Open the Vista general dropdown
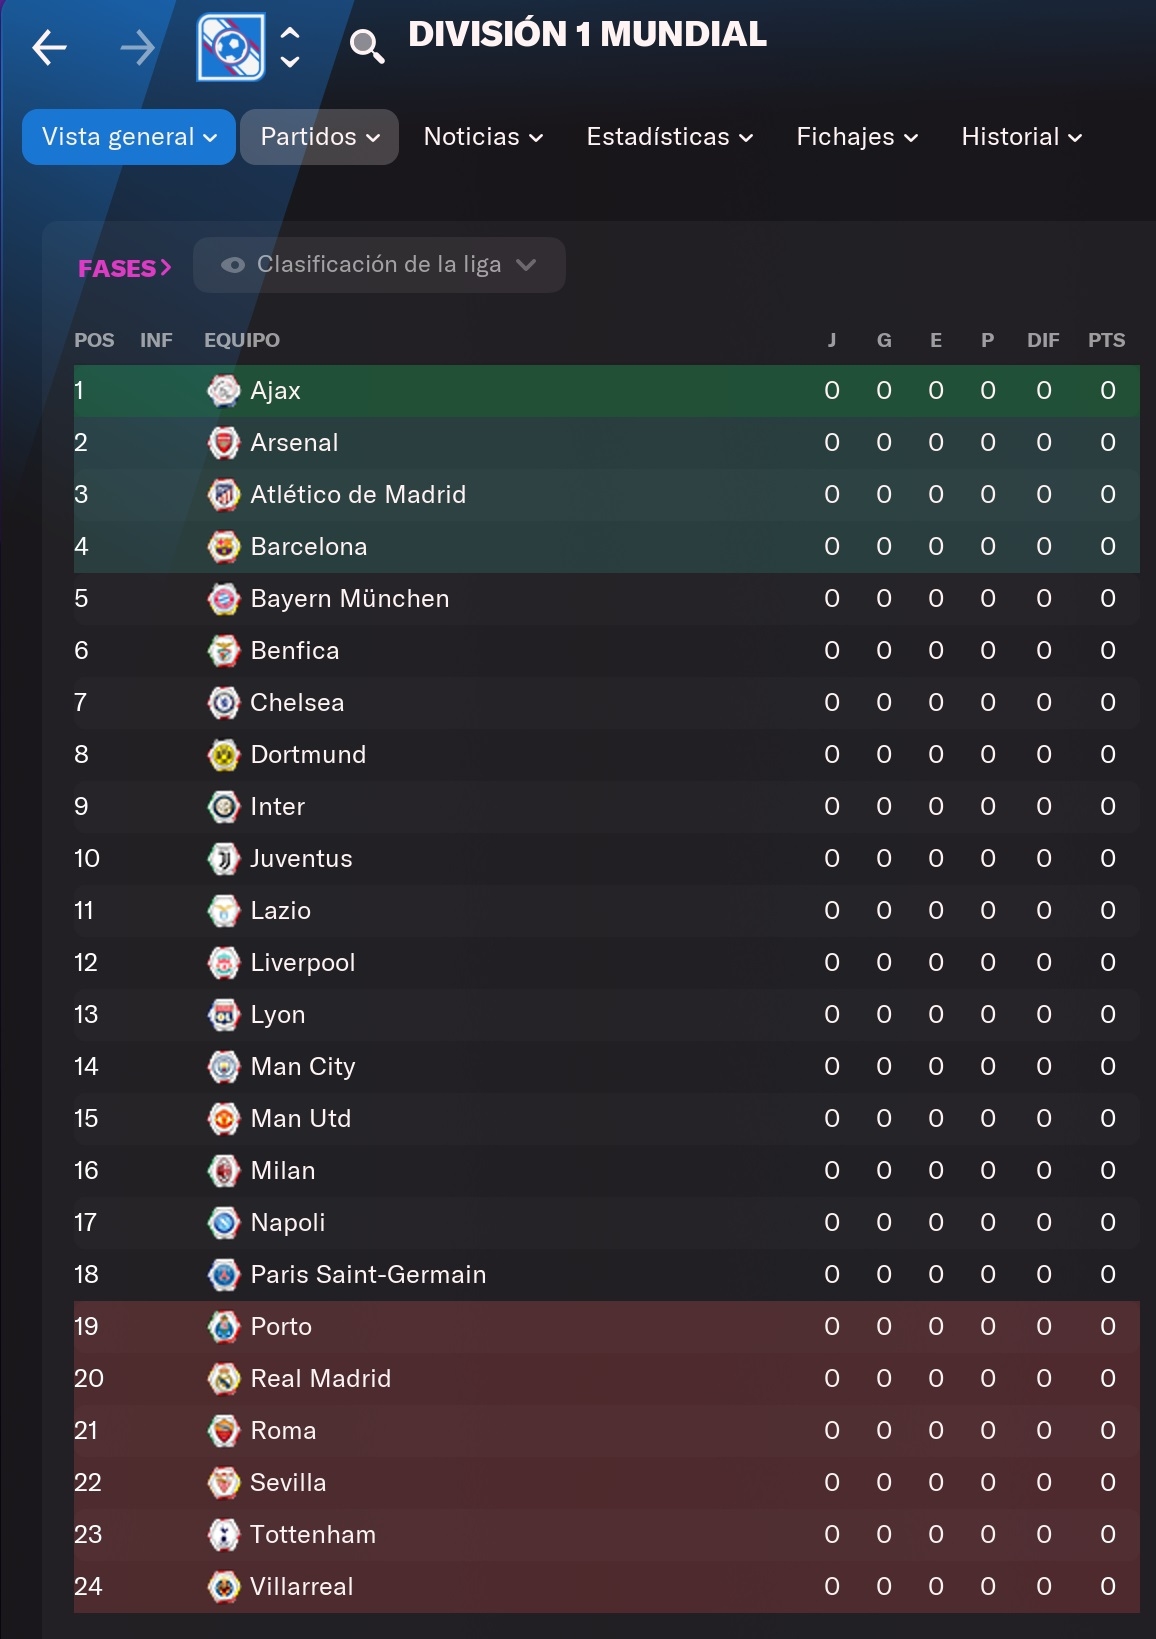The width and height of the screenshot is (1156, 1639). pyautogui.click(x=129, y=137)
